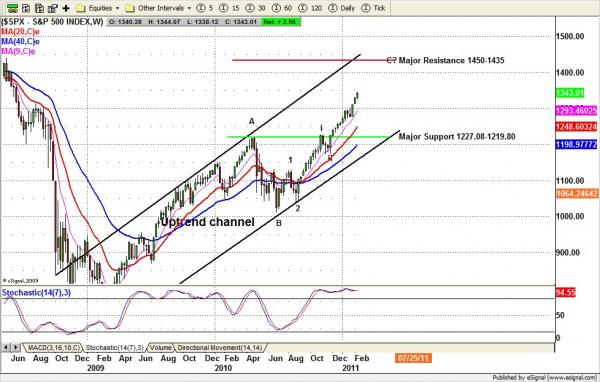The width and height of the screenshot is (600, 382).
Task: Click the Equities folder icon
Action: [x=80, y=8]
